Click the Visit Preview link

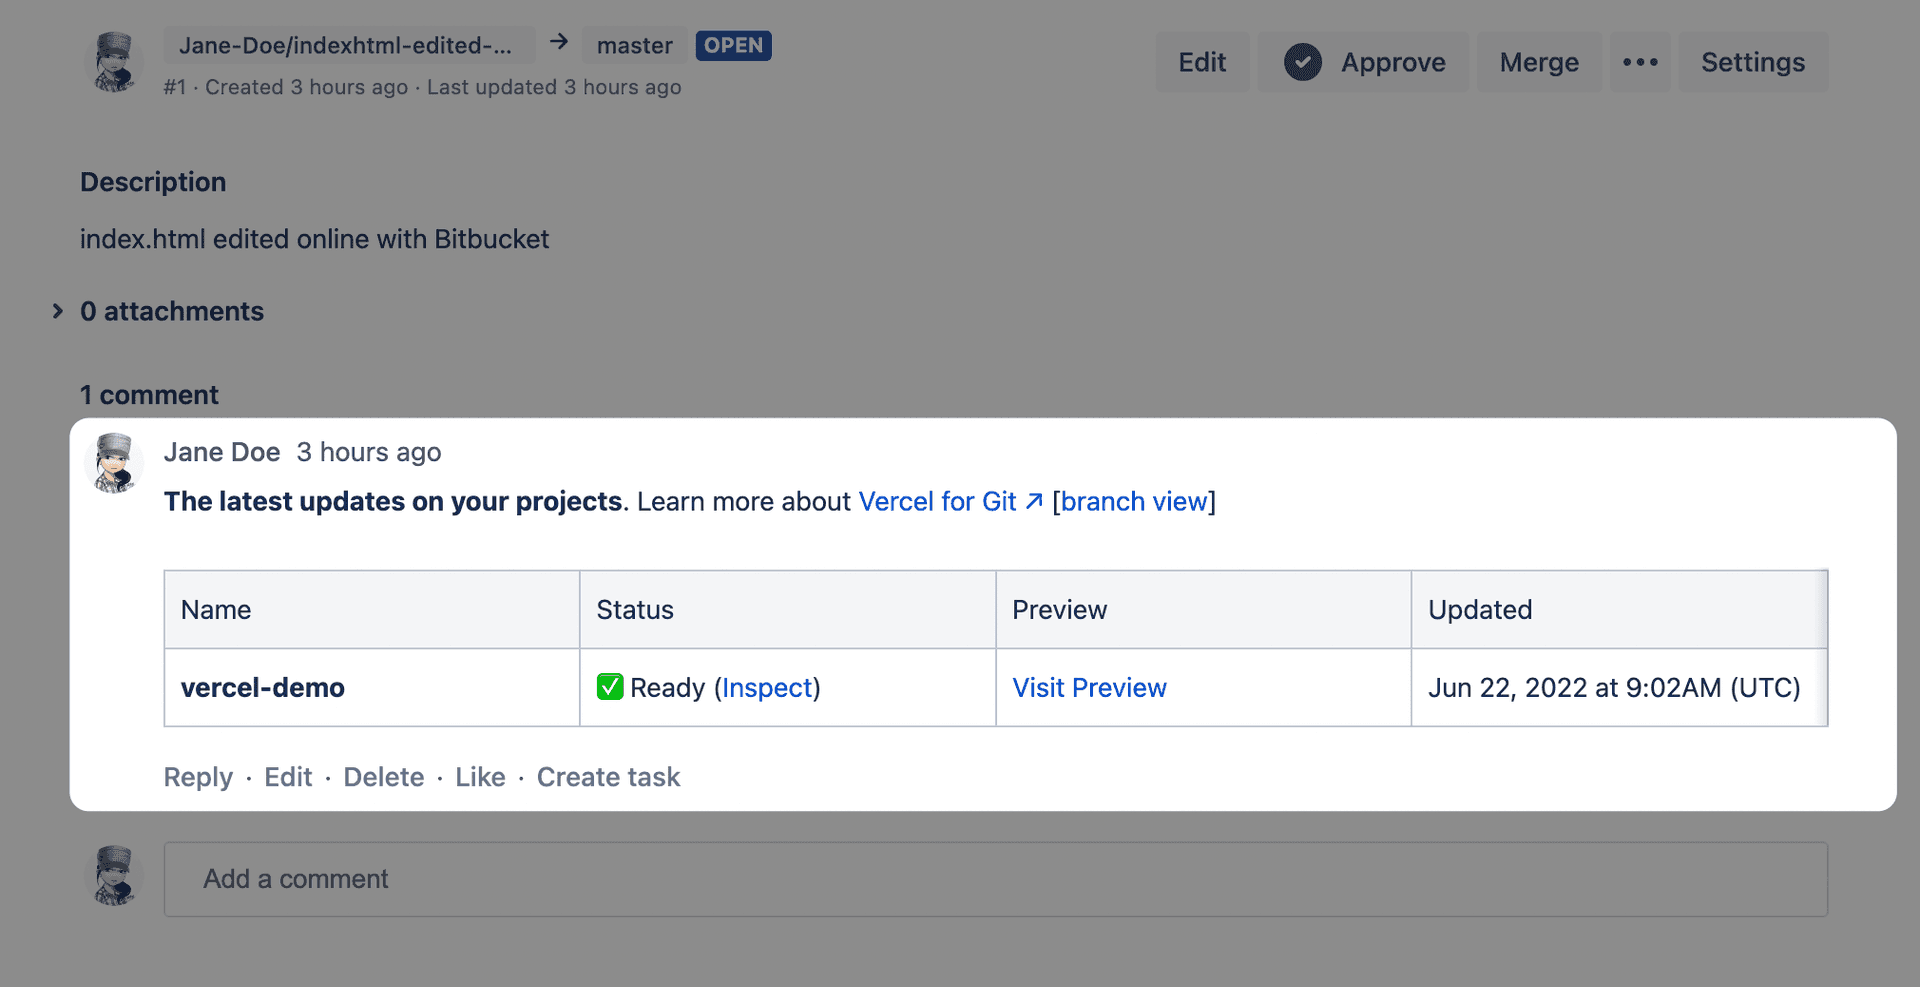(x=1089, y=688)
